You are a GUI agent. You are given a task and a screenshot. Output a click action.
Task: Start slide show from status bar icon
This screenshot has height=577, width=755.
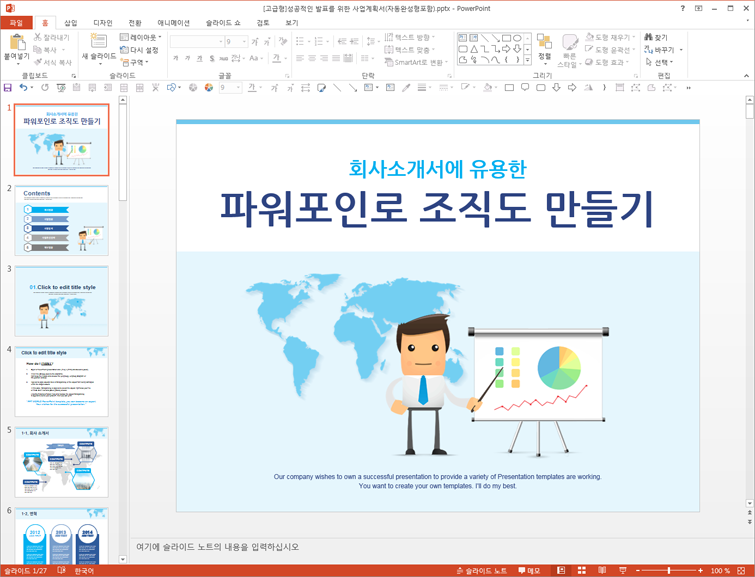[623, 571]
